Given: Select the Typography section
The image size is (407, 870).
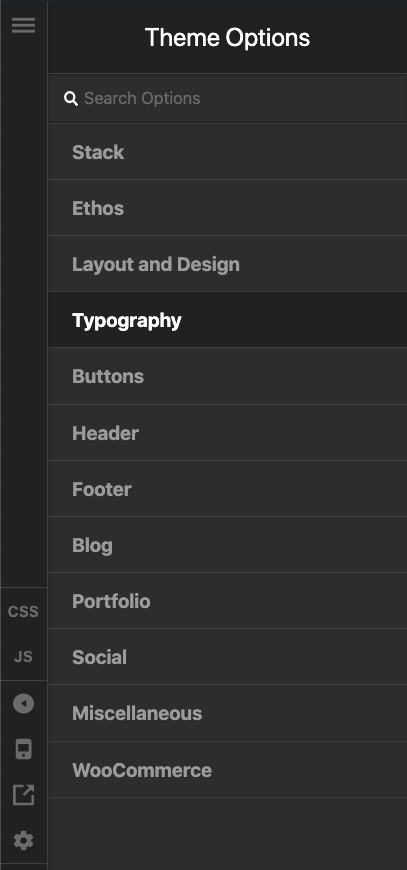Looking at the screenshot, I should pyautogui.click(x=227, y=320).
